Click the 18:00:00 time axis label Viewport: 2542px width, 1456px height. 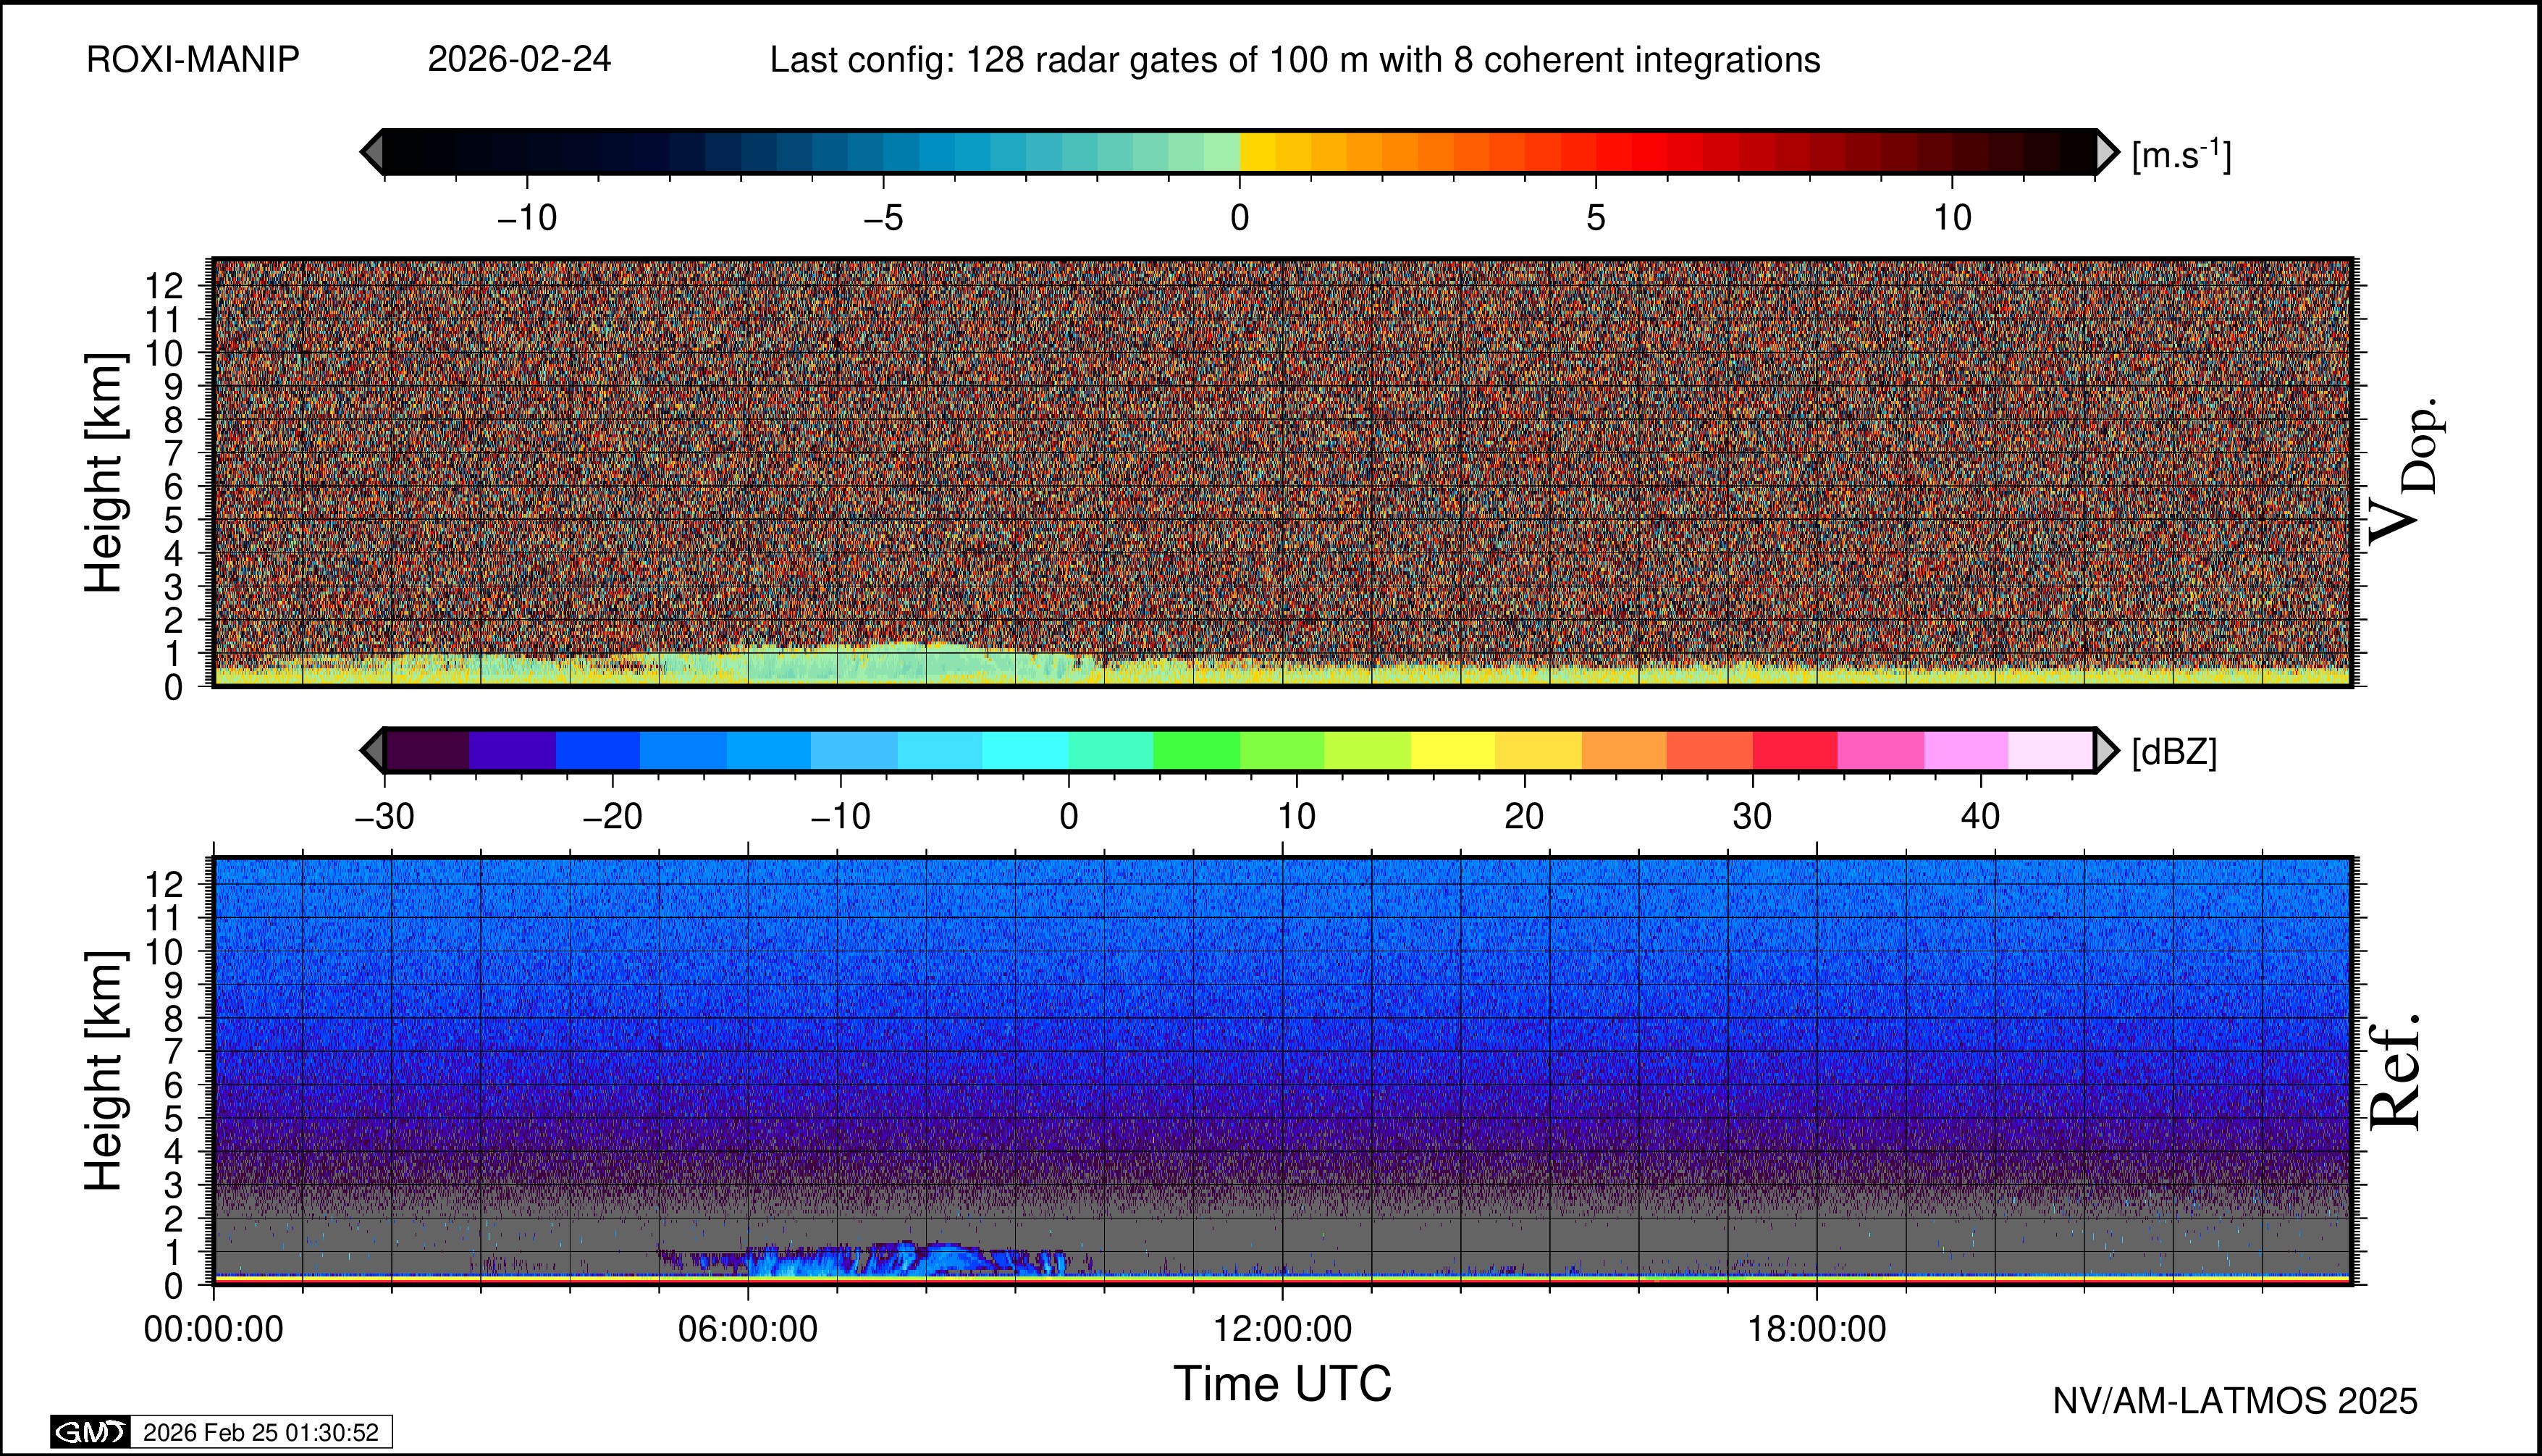1816,1329
